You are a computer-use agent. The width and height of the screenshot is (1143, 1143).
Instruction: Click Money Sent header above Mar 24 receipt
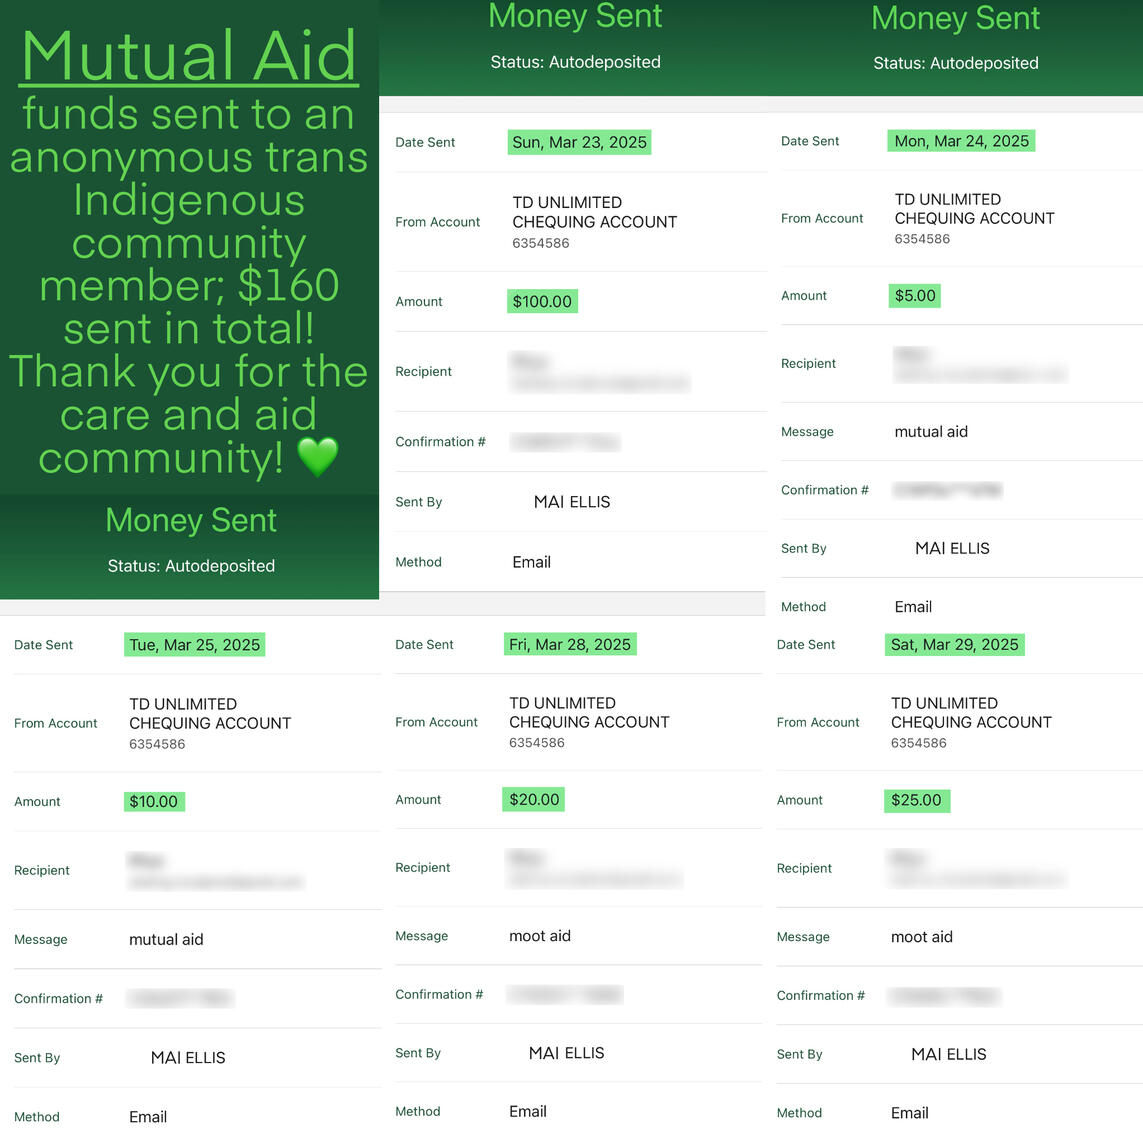955,17
